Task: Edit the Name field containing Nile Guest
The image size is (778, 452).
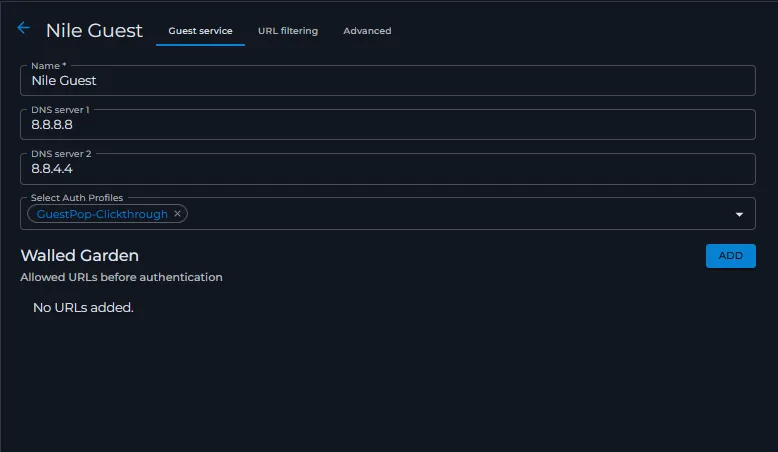Action: pyautogui.click(x=388, y=80)
